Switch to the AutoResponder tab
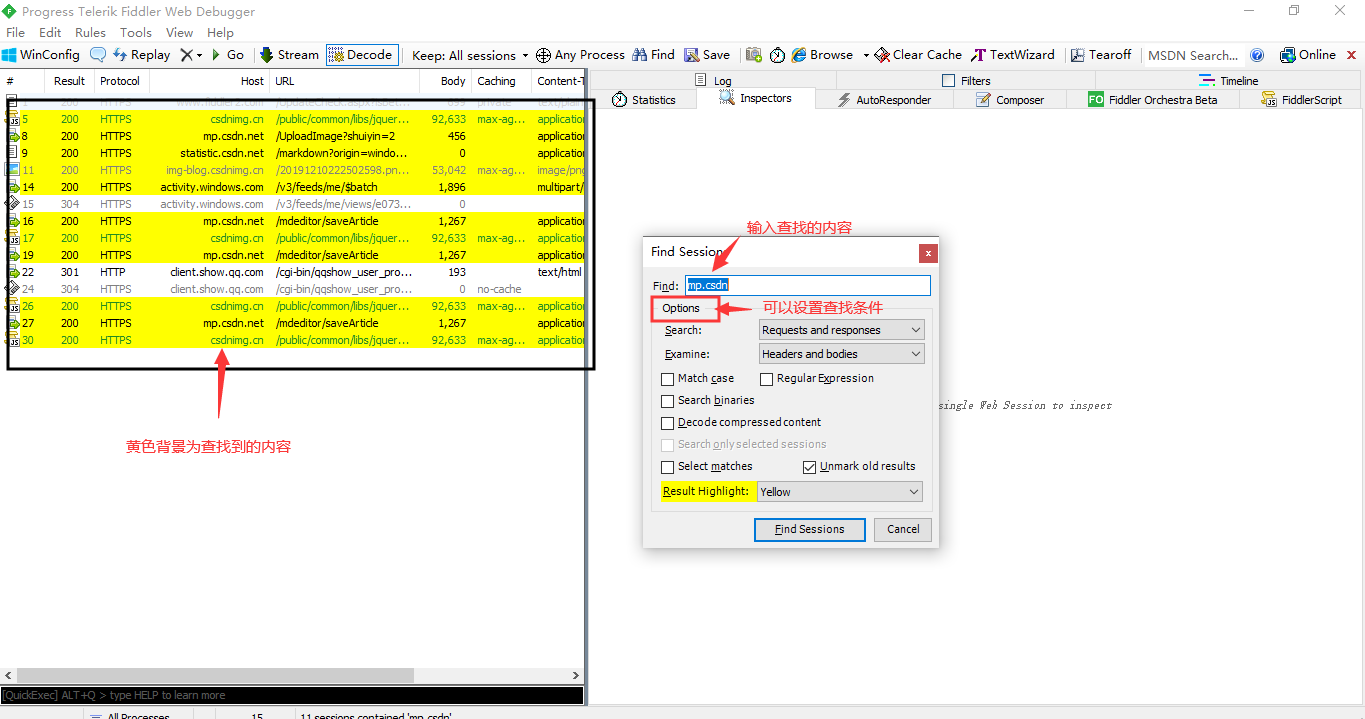The width and height of the screenshot is (1365, 719). click(884, 100)
